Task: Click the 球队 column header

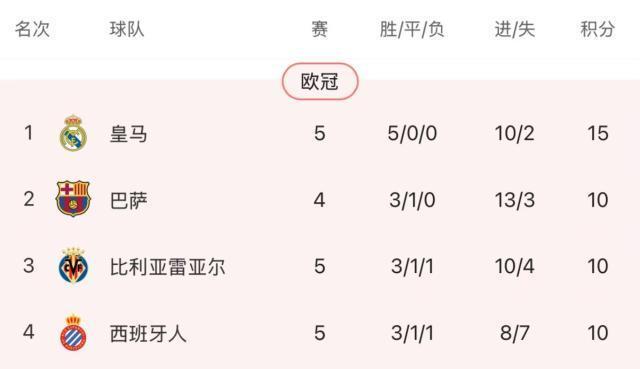Action: [x=127, y=29]
